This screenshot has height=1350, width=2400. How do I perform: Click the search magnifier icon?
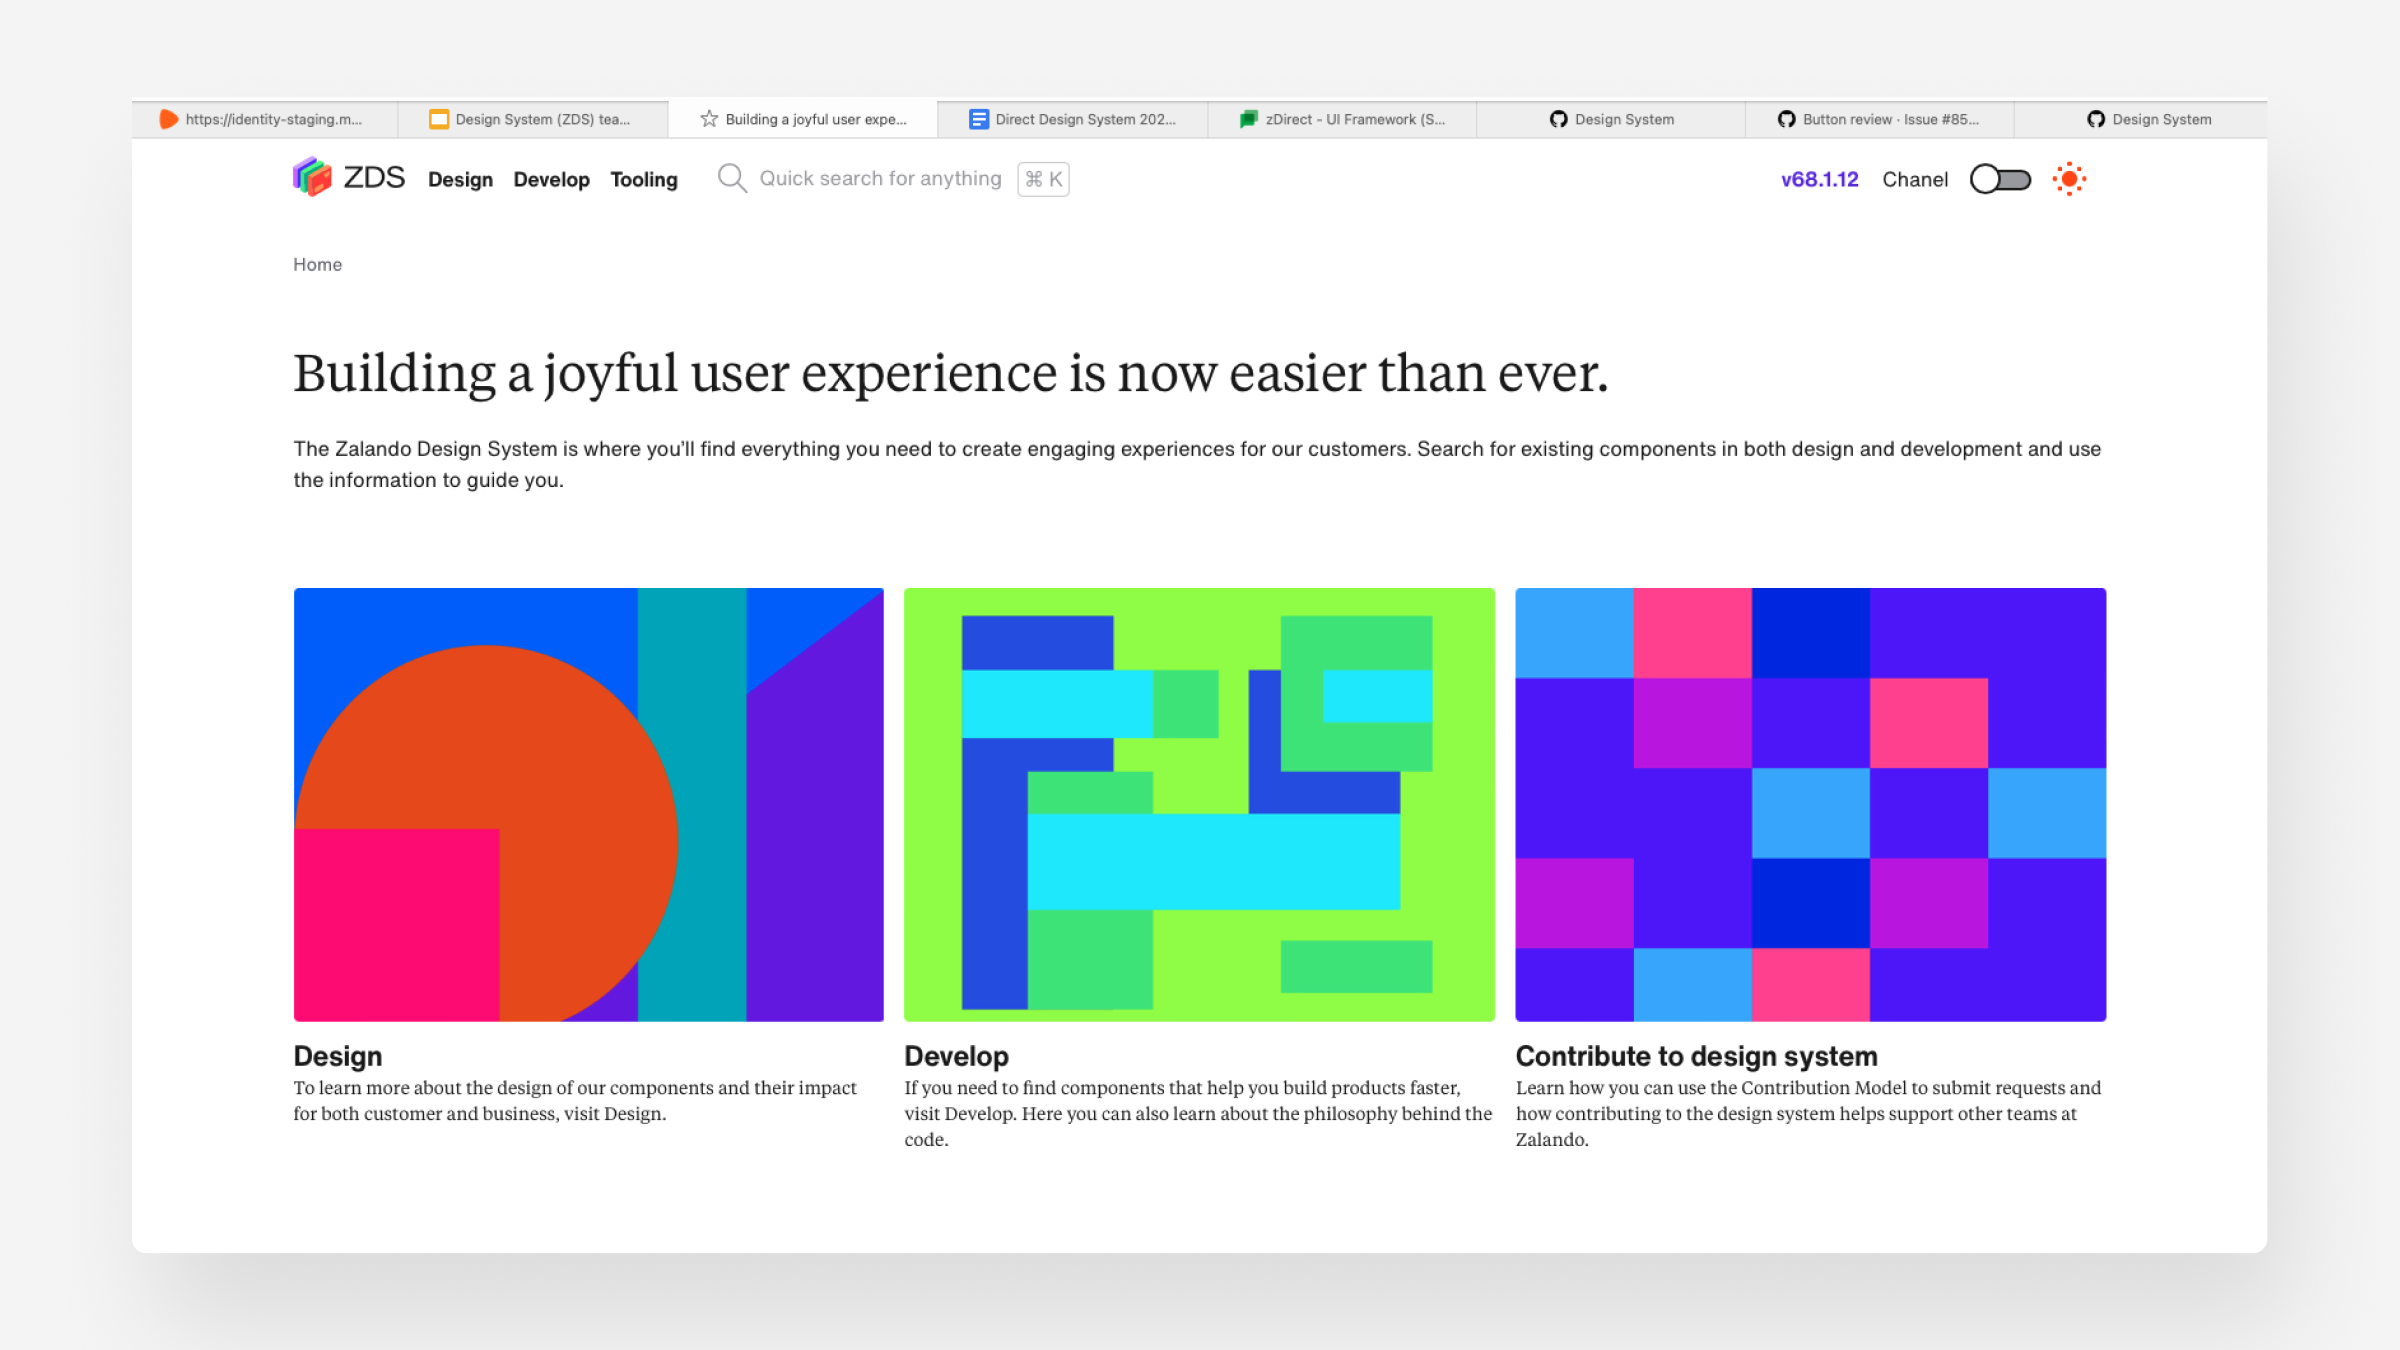click(x=732, y=178)
